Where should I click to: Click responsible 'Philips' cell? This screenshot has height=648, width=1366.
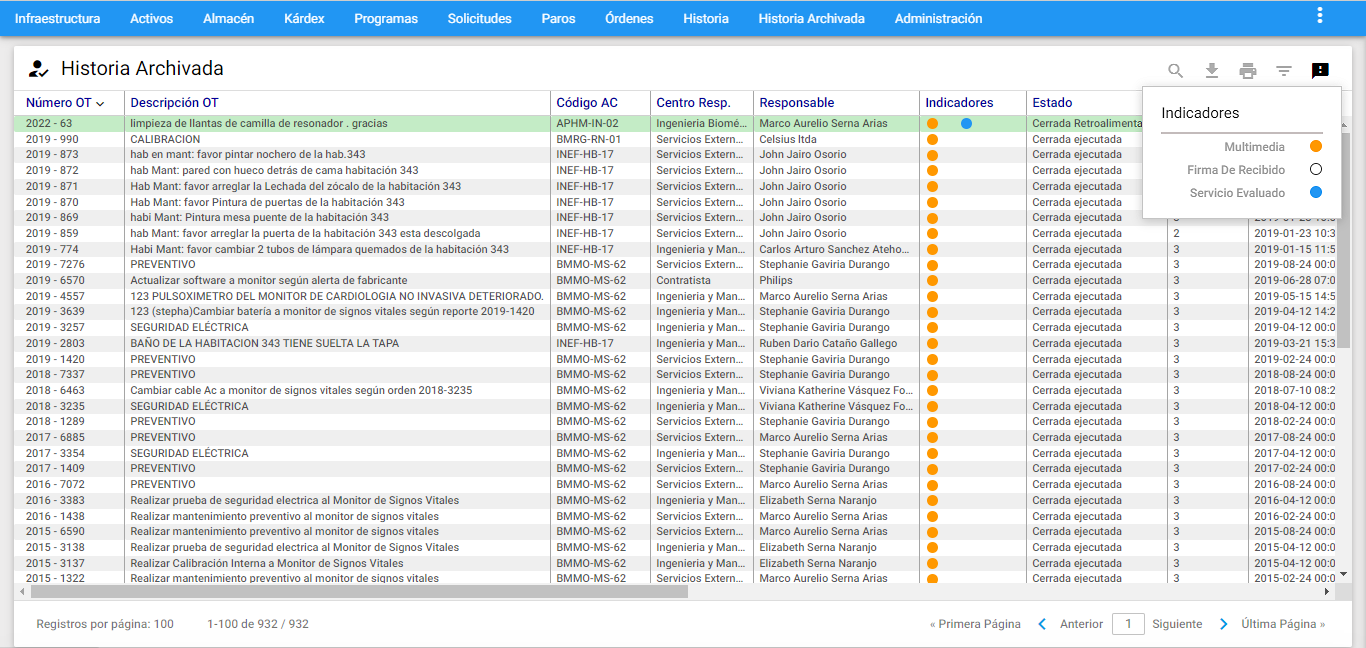pyautogui.click(x=775, y=281)
